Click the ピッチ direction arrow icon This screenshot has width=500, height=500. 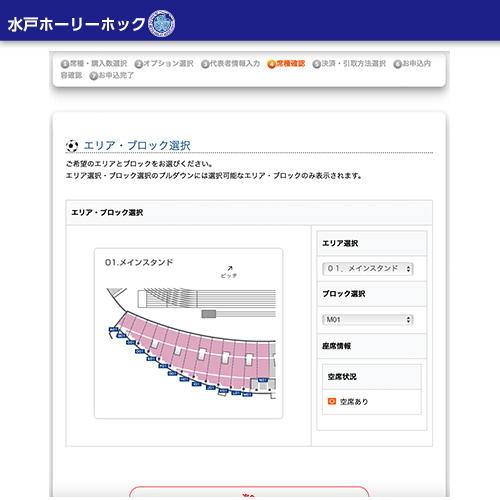click(230, 268)
